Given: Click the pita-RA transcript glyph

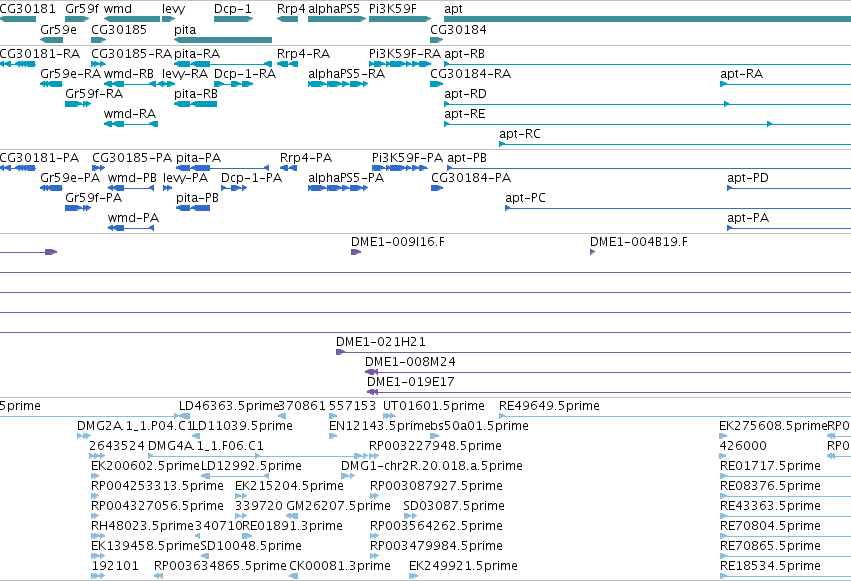Looking at the screenshot, I should [223, 64].
